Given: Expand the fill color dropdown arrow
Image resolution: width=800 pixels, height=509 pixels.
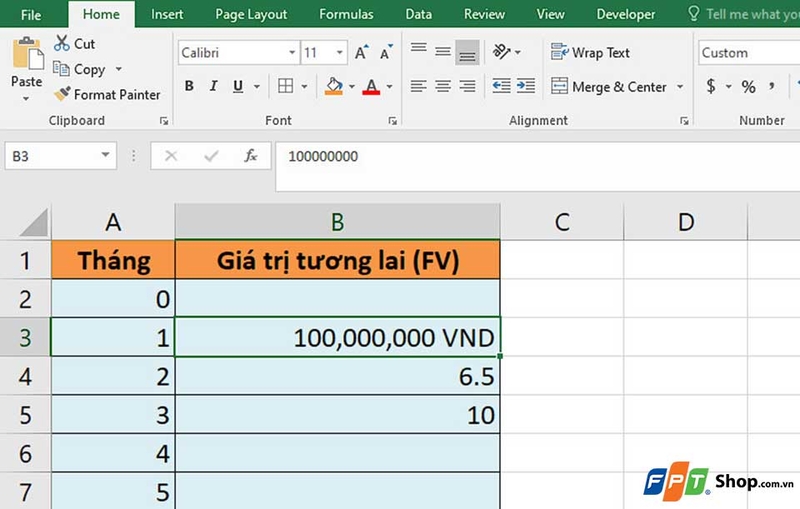Looking at the screenshot, I should [x=352, y=86].
